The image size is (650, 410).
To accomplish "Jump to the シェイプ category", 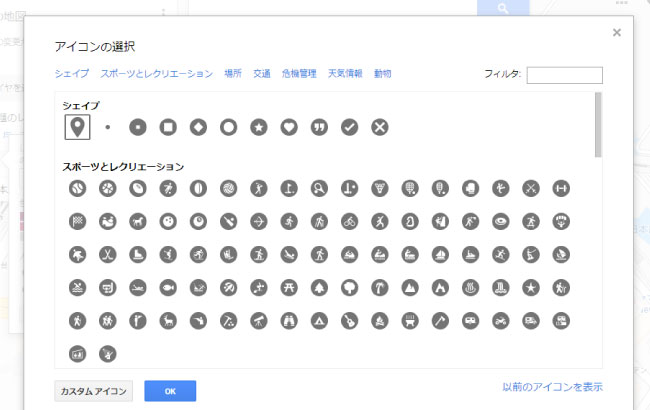I will pos(72,74).
